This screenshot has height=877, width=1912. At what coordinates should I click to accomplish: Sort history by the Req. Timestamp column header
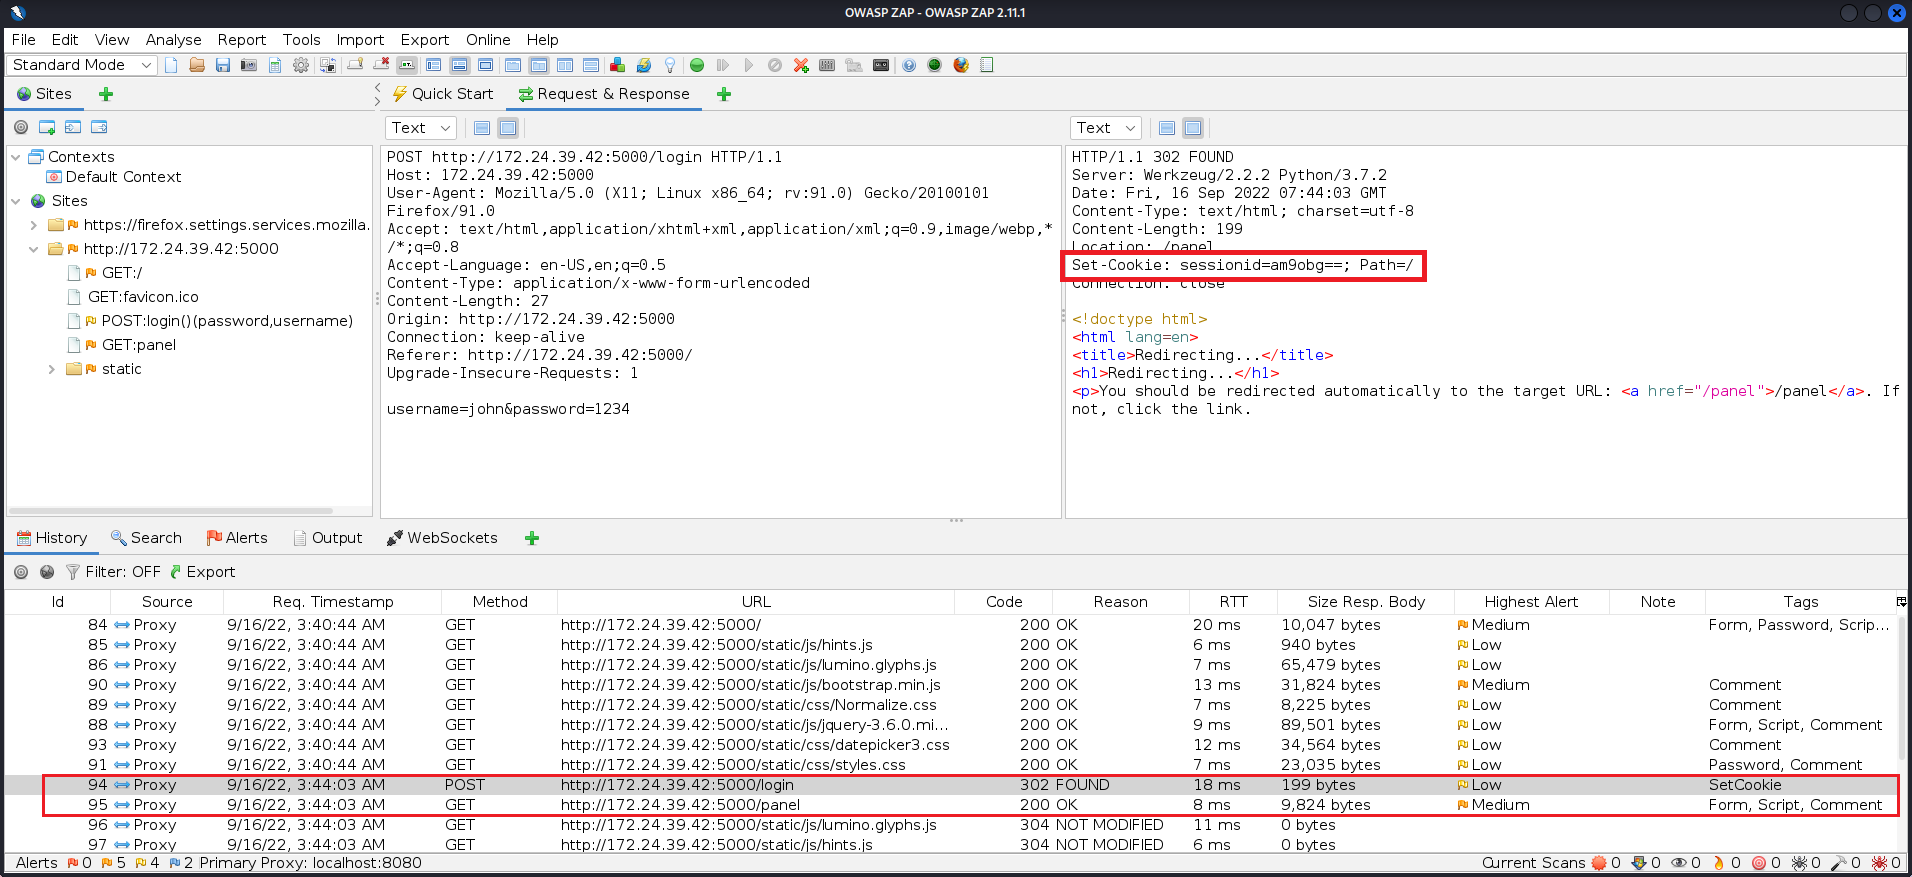tap(333, 602)
